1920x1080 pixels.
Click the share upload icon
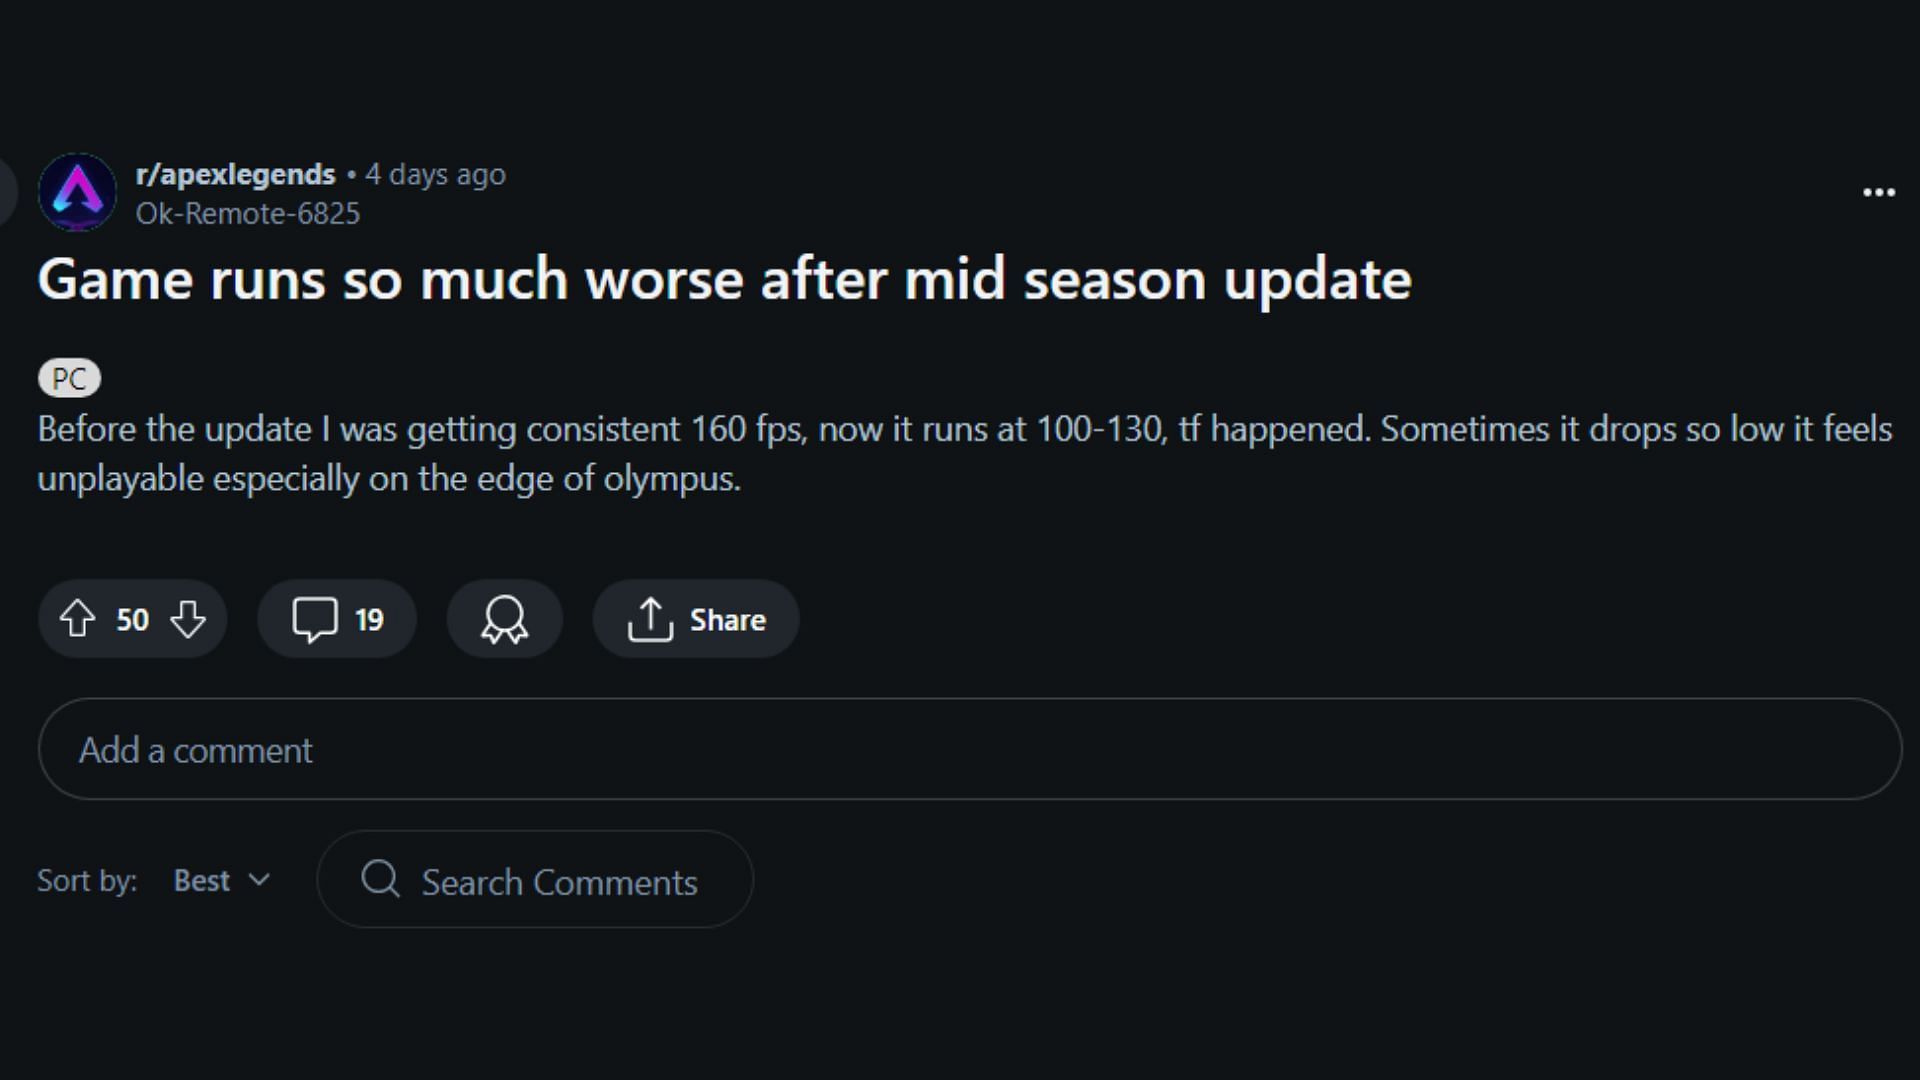pyautogui.click(x=649, y=618)
